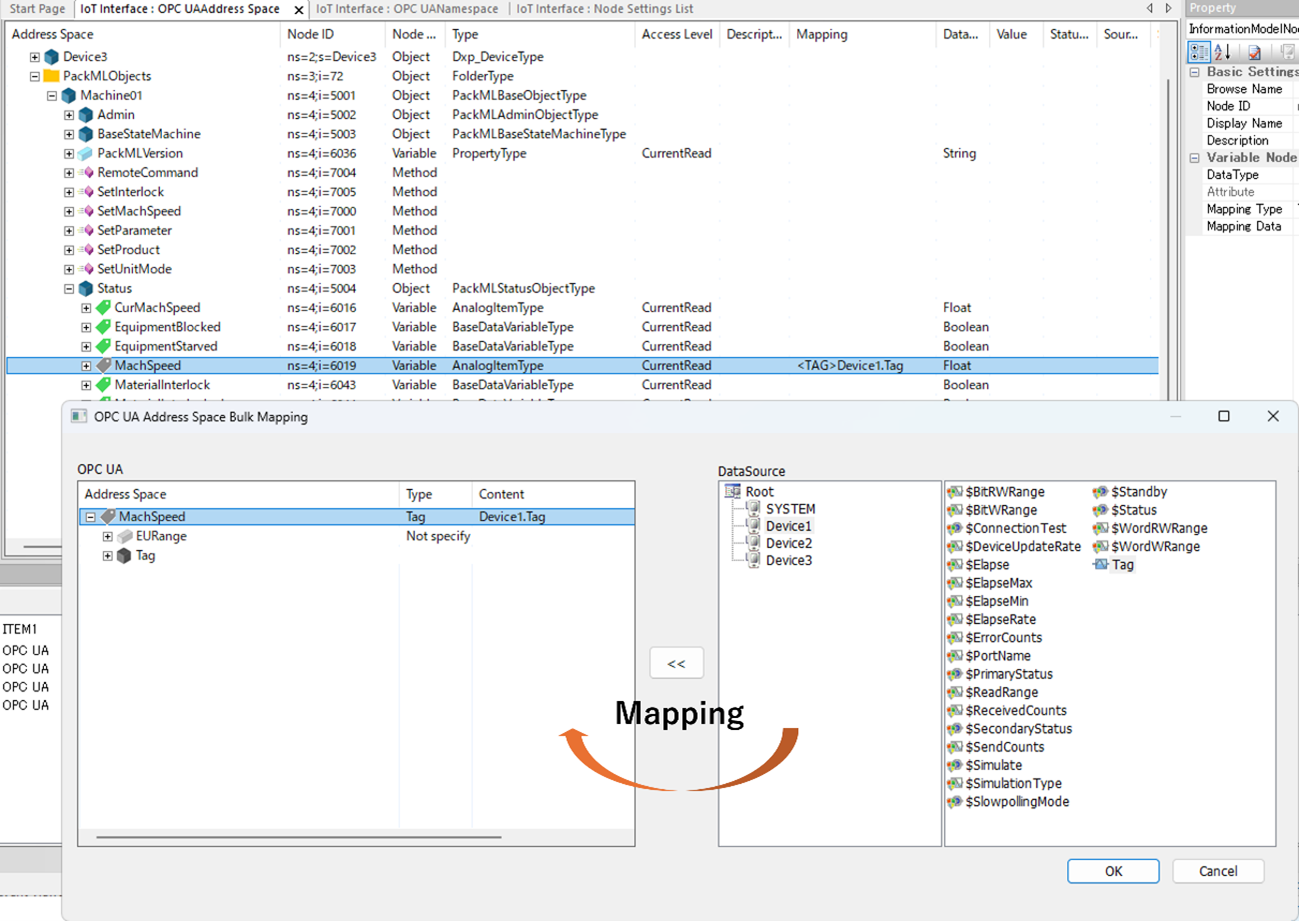Click the green tag icon for EquipmentBlocked
This screenshot has width=1299, height=921.
pos(103,327)
